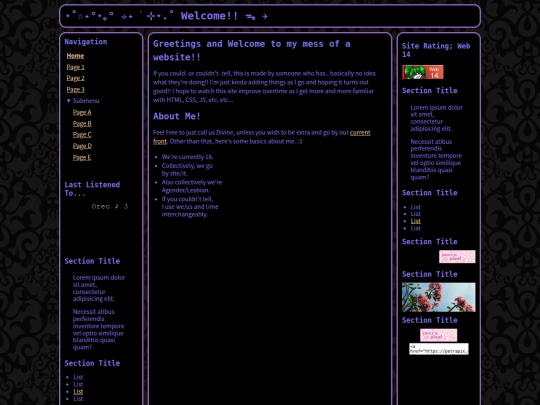Go to Page 1 link
The image size is (540, 405).
pos(75,67)
